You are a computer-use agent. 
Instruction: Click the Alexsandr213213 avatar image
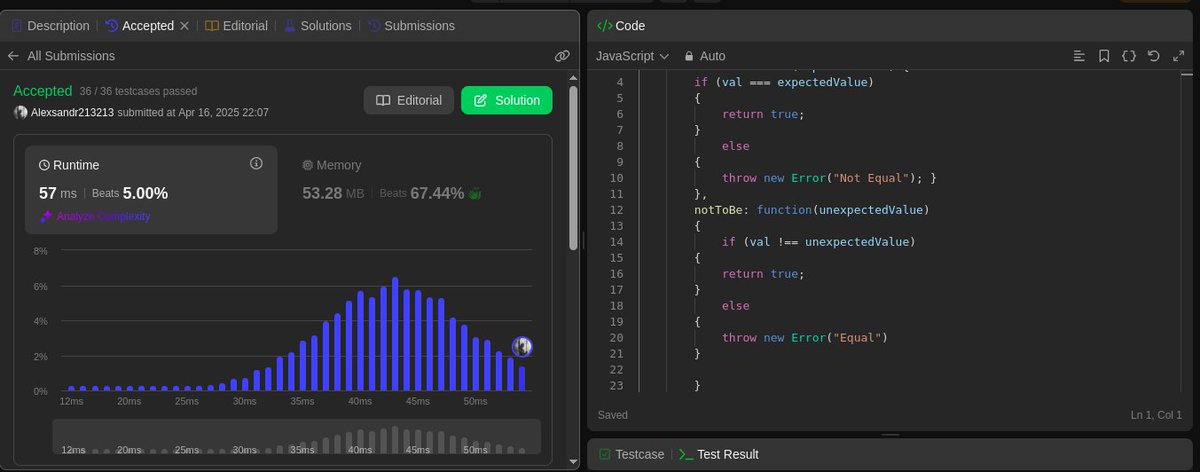click(20, 113)
